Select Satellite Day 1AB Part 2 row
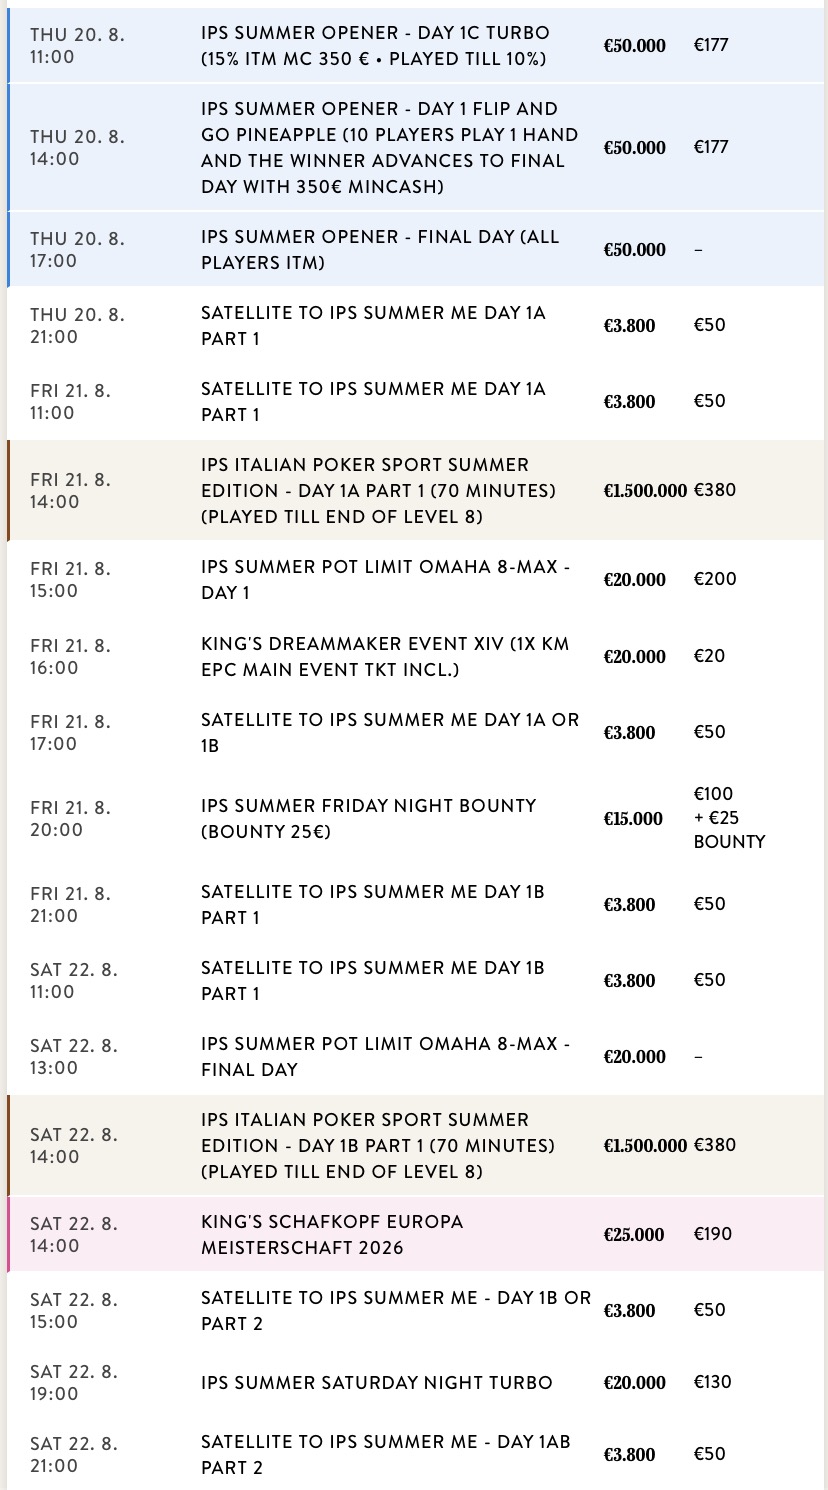 pyautogui.click(x=415, y=1453)
